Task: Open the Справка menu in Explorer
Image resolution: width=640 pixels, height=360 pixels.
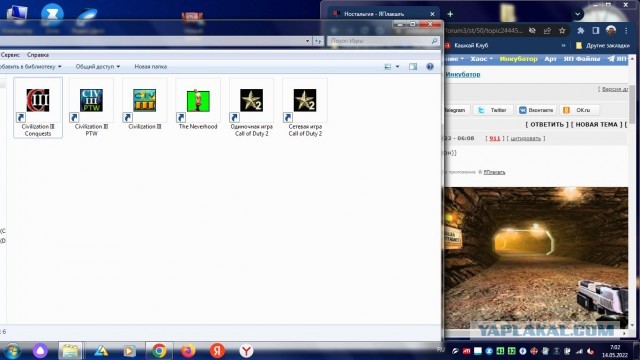Action: click(38, 55)
